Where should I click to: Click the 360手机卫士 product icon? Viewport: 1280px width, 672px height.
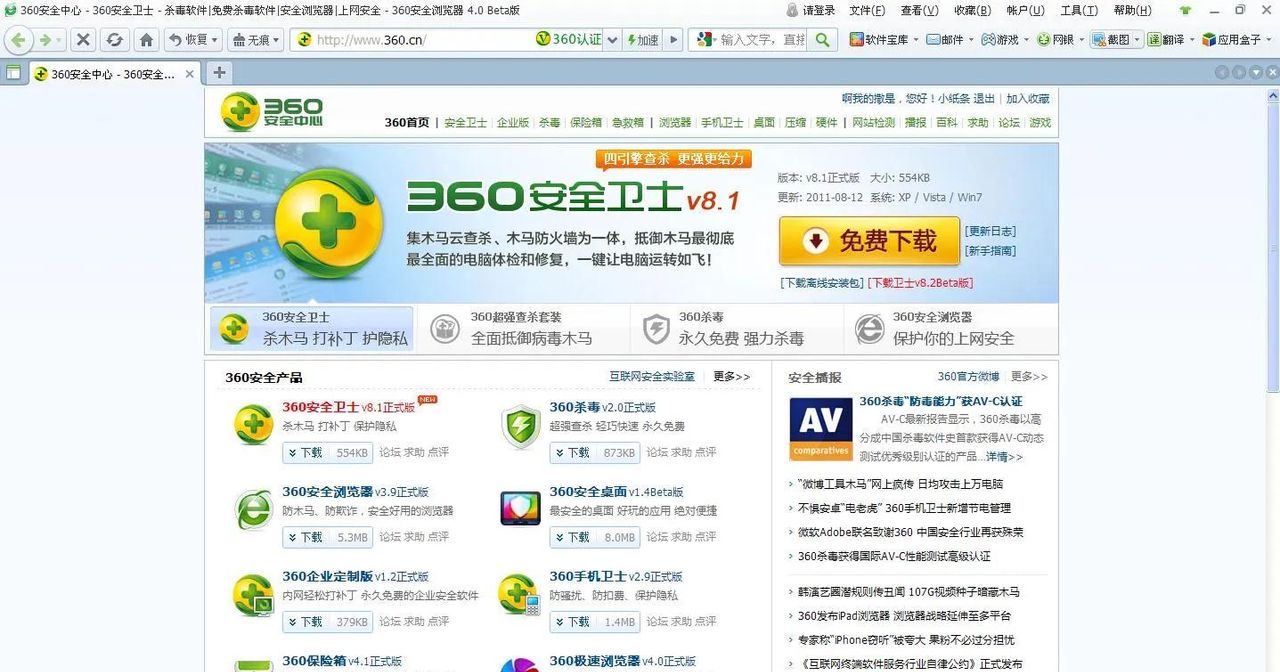520,595
